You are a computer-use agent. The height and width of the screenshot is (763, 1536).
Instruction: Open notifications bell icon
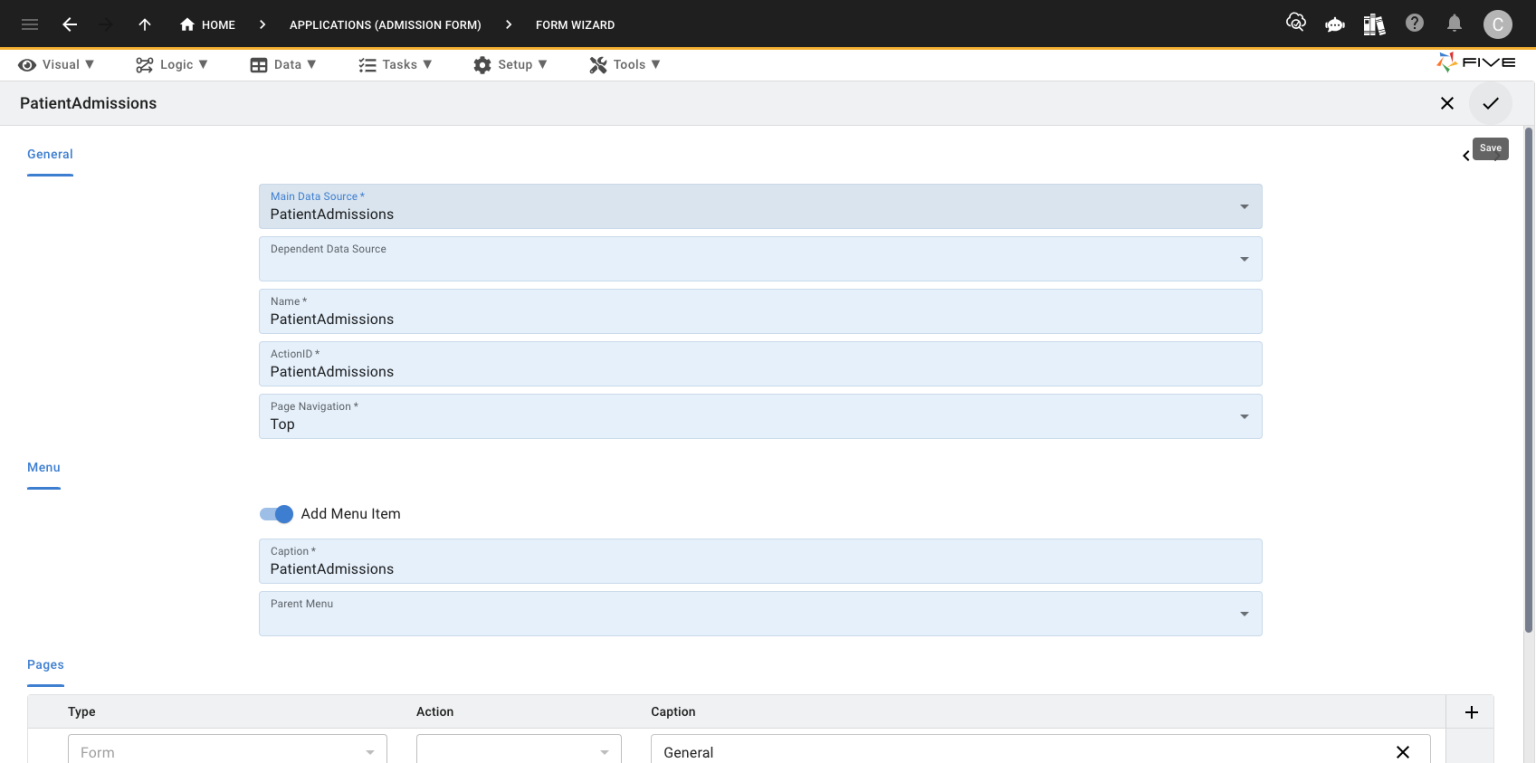[1454, 24]
